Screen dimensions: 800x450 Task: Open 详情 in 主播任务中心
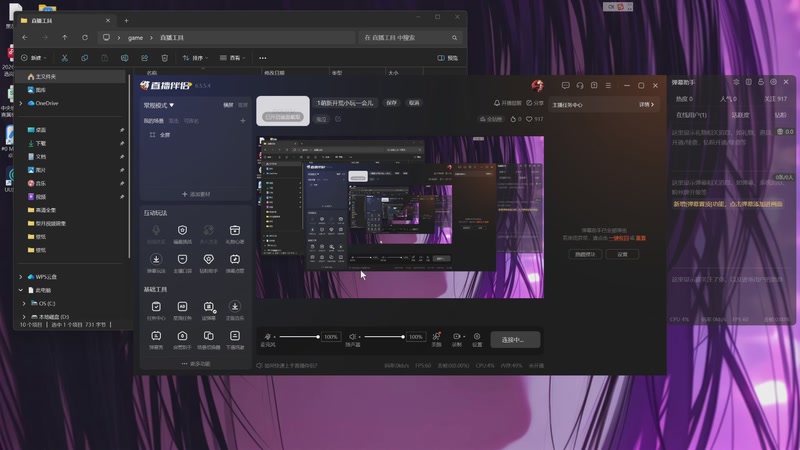pyautogui.click(x=646, y=105)
